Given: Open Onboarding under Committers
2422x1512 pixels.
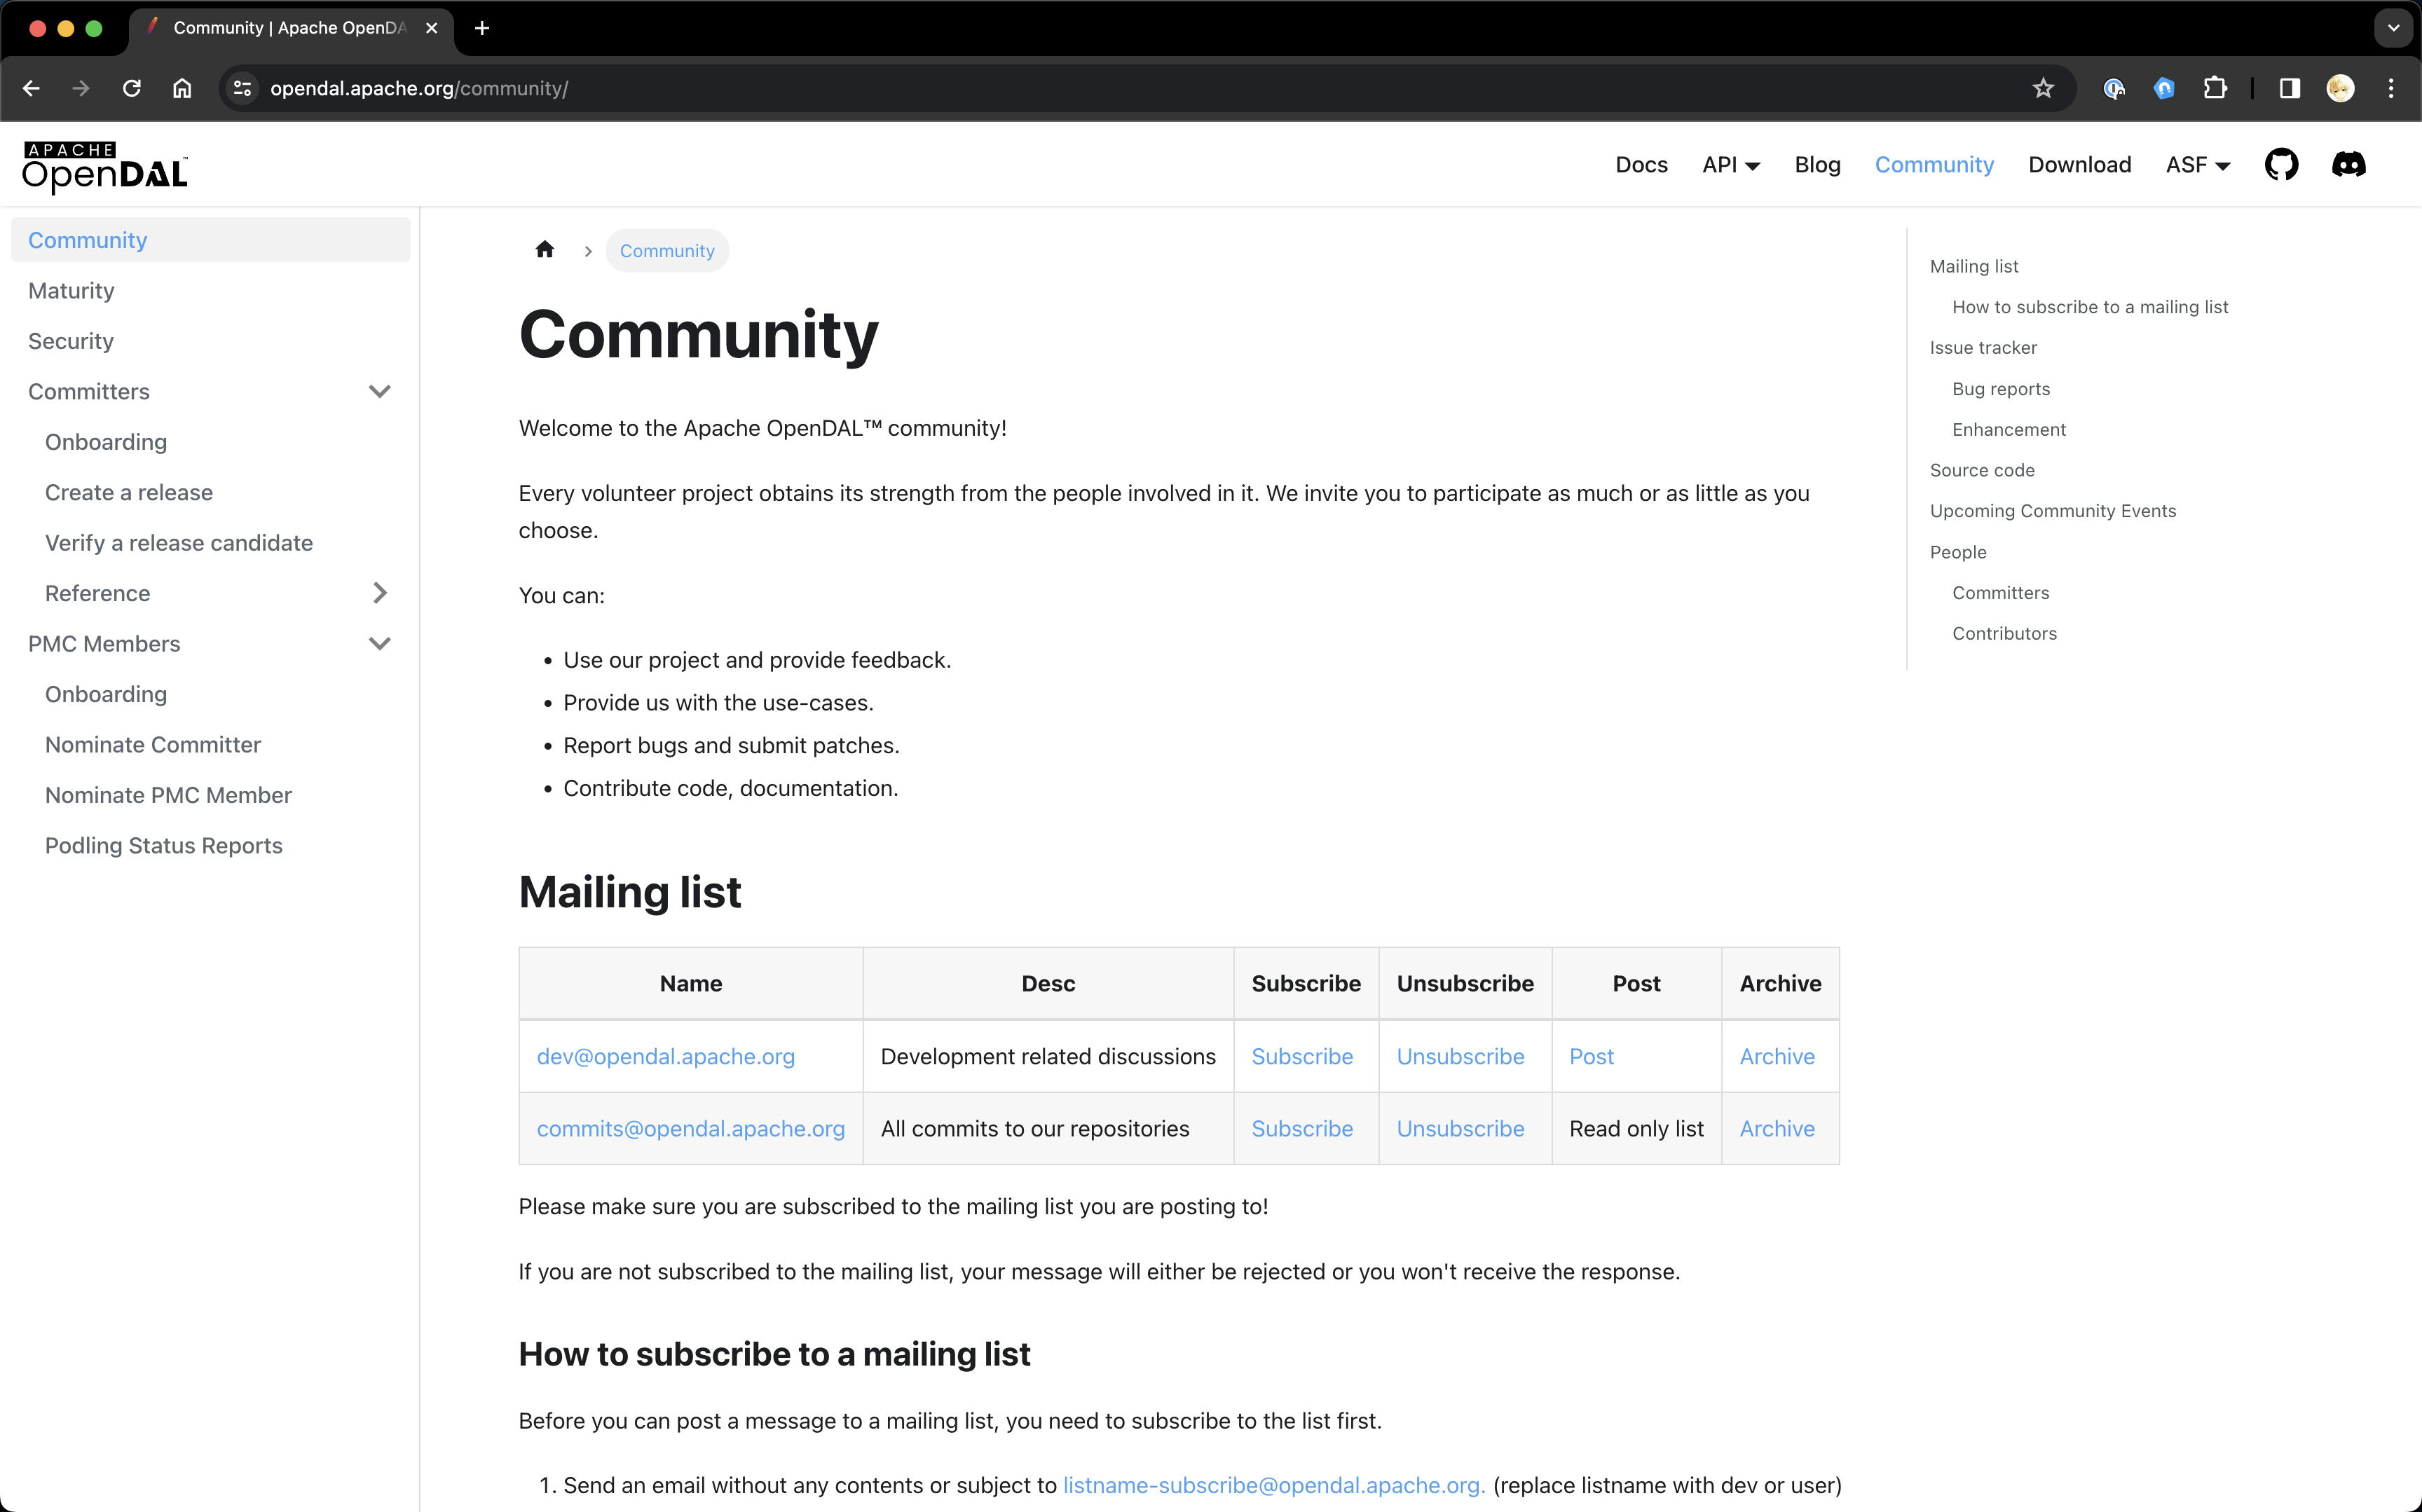Looking at the screenshot, I should click(106, 442).
